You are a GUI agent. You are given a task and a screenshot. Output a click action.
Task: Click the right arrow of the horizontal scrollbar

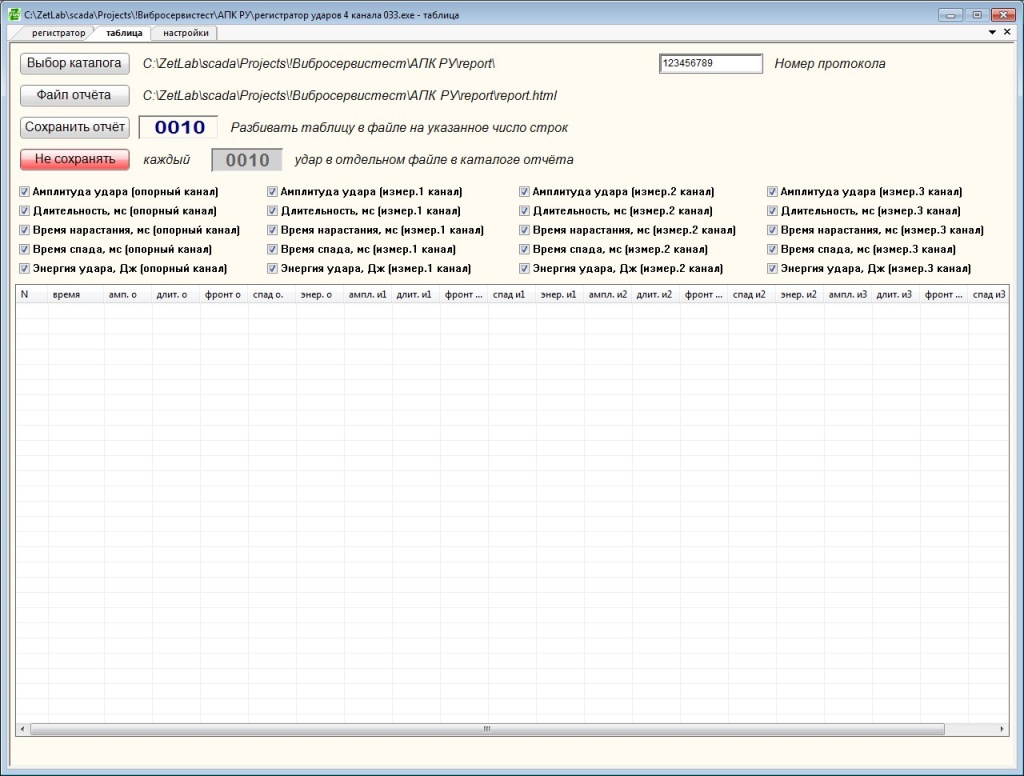pyautogui.click(x=1002, y=728)
